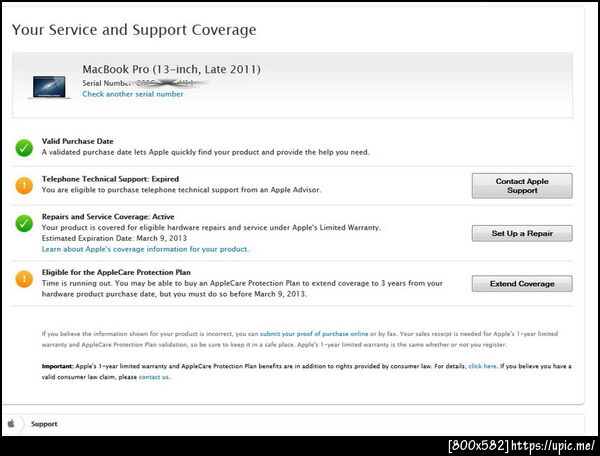This screenshot has width=600, height=456.
Task: Click Repairs and Service Coverage: Active heading
Action: pyautogui.click(x=108, y=217)
